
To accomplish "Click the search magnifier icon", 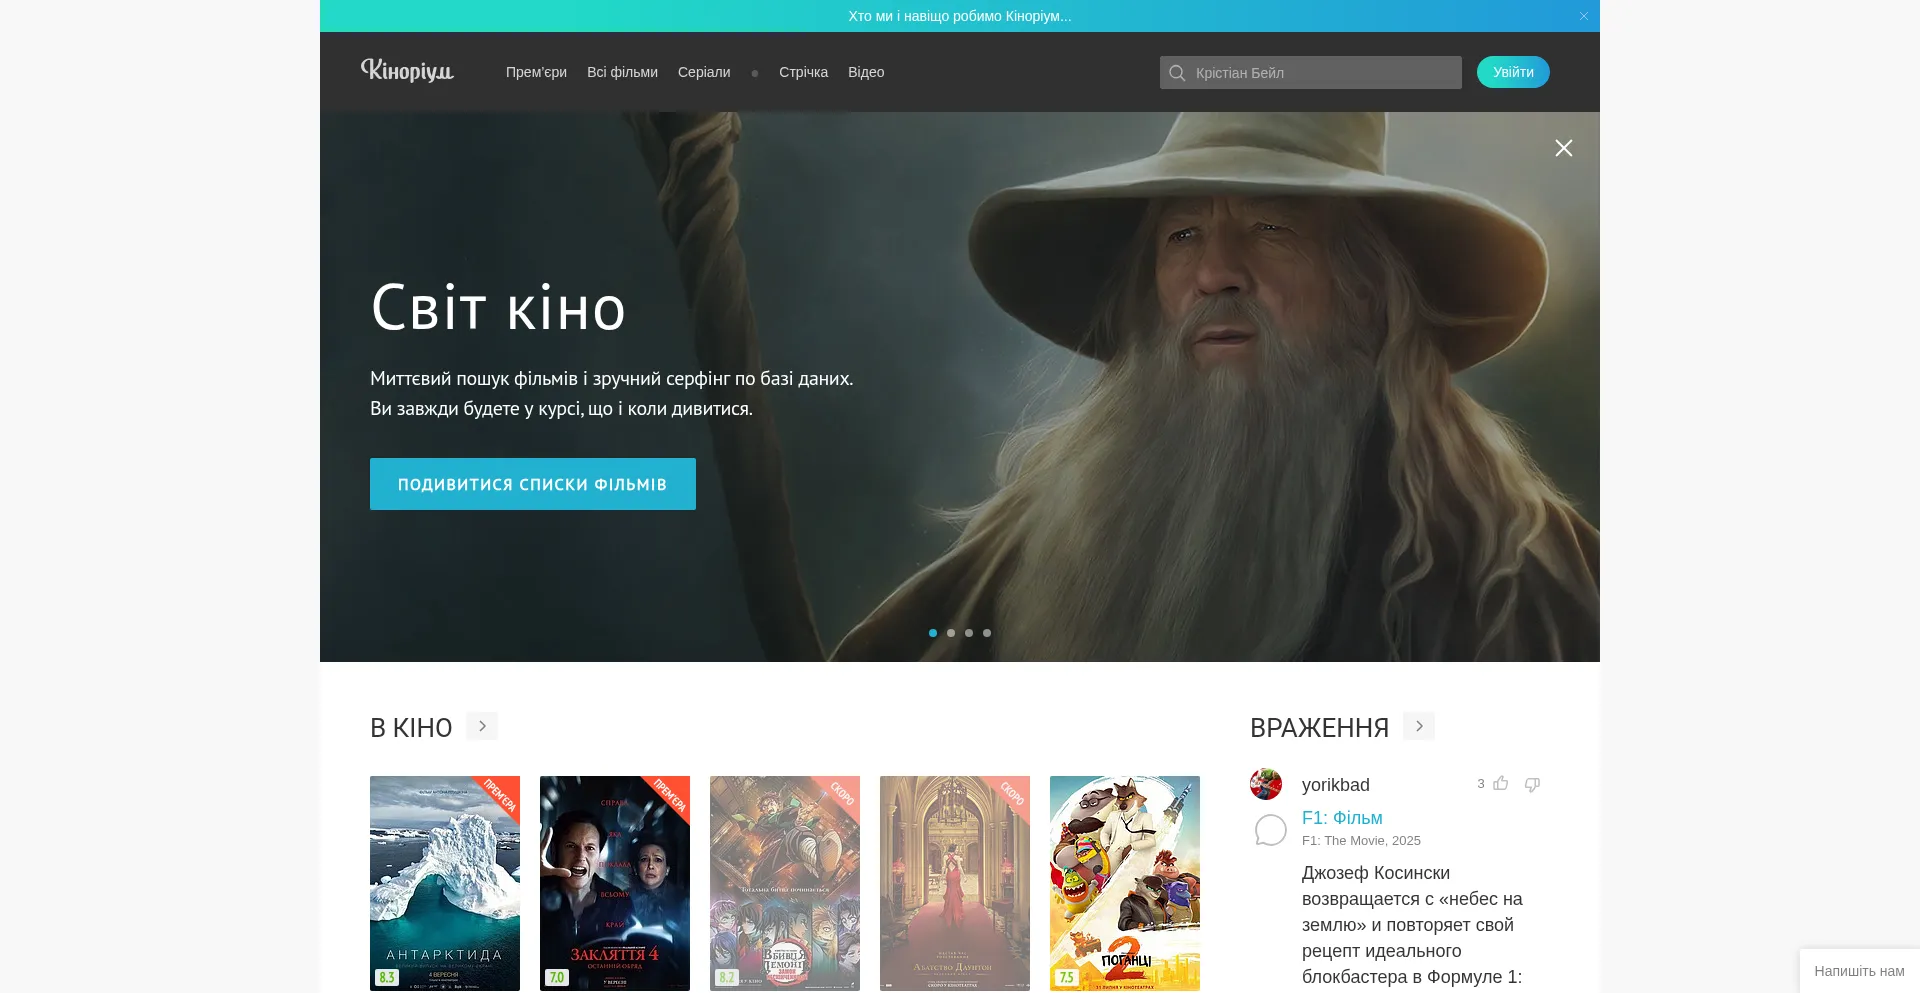I will (1177, 73).
